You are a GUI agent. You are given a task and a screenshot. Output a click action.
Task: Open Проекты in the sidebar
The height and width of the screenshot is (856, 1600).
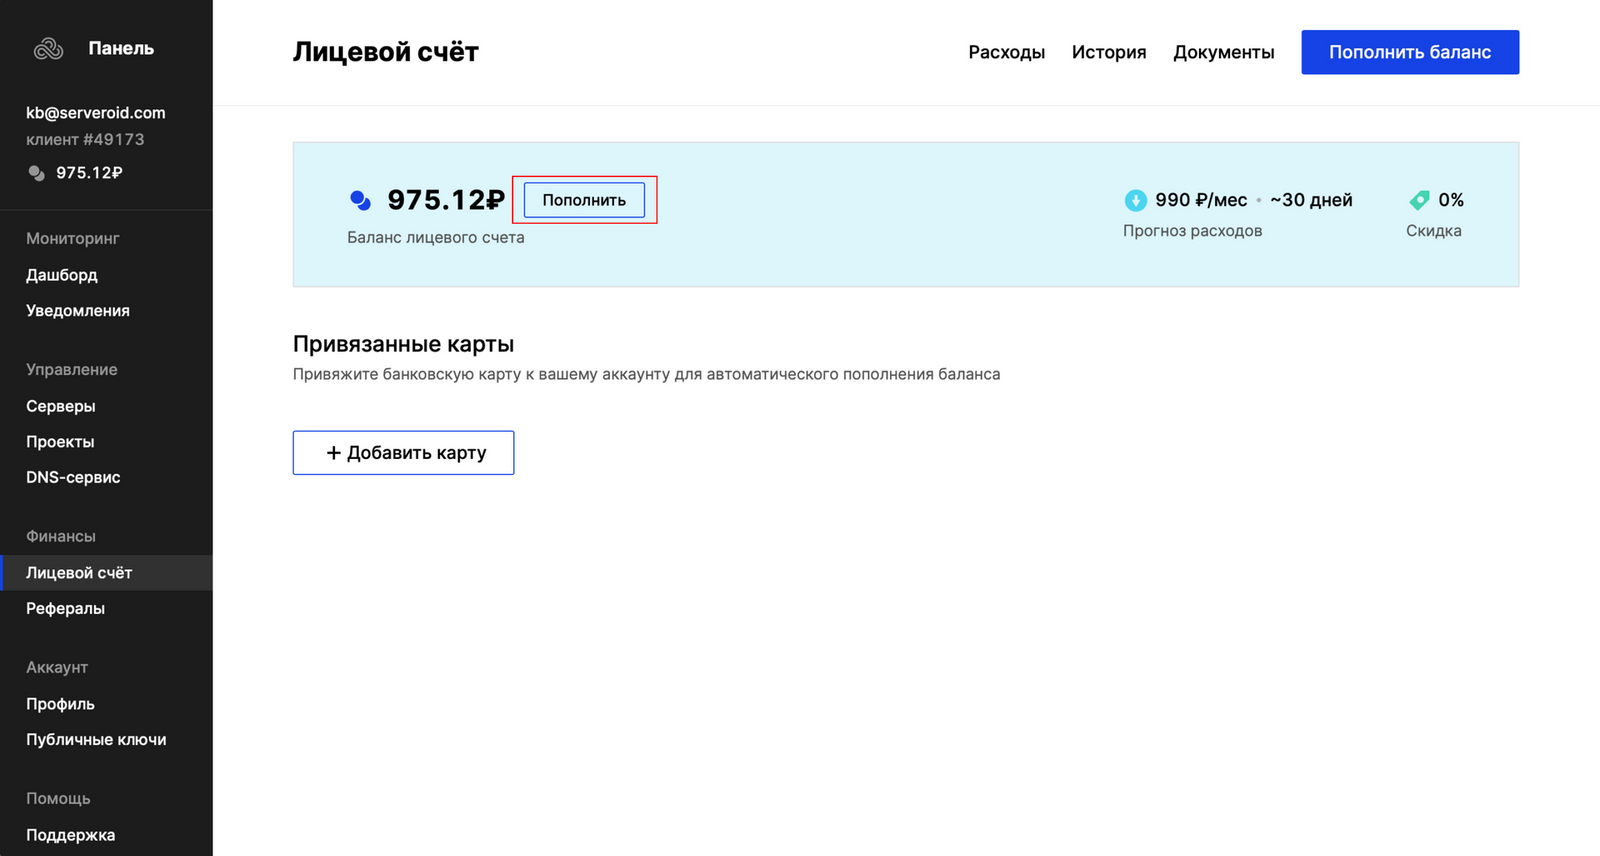coord(60,442)
